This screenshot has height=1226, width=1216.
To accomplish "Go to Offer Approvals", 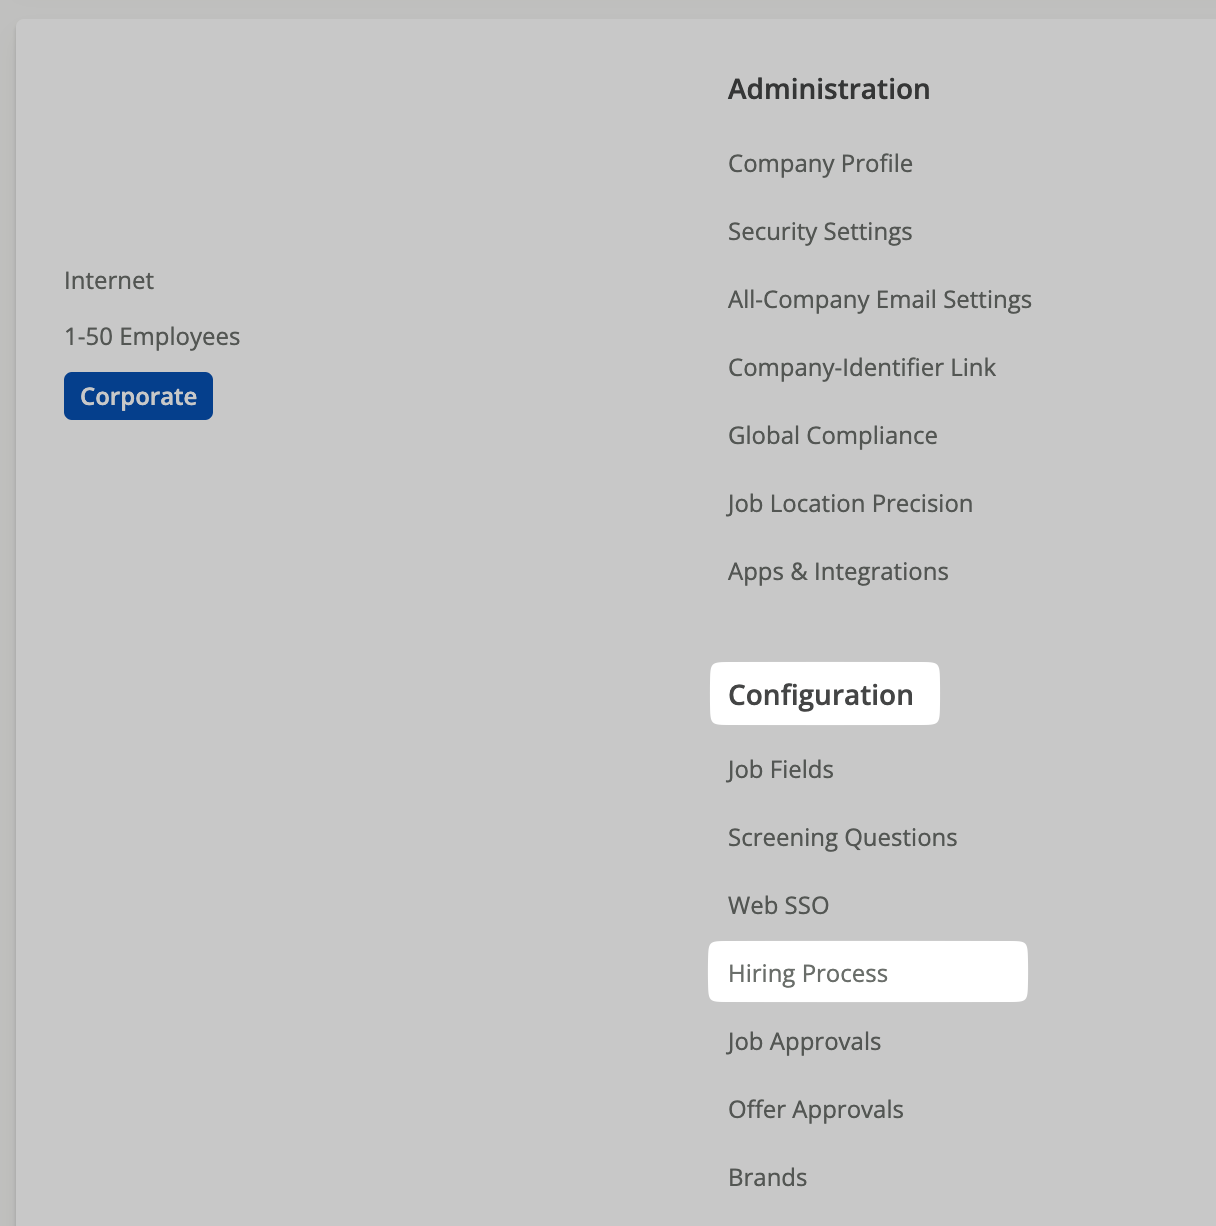I will click(816, 1109).
